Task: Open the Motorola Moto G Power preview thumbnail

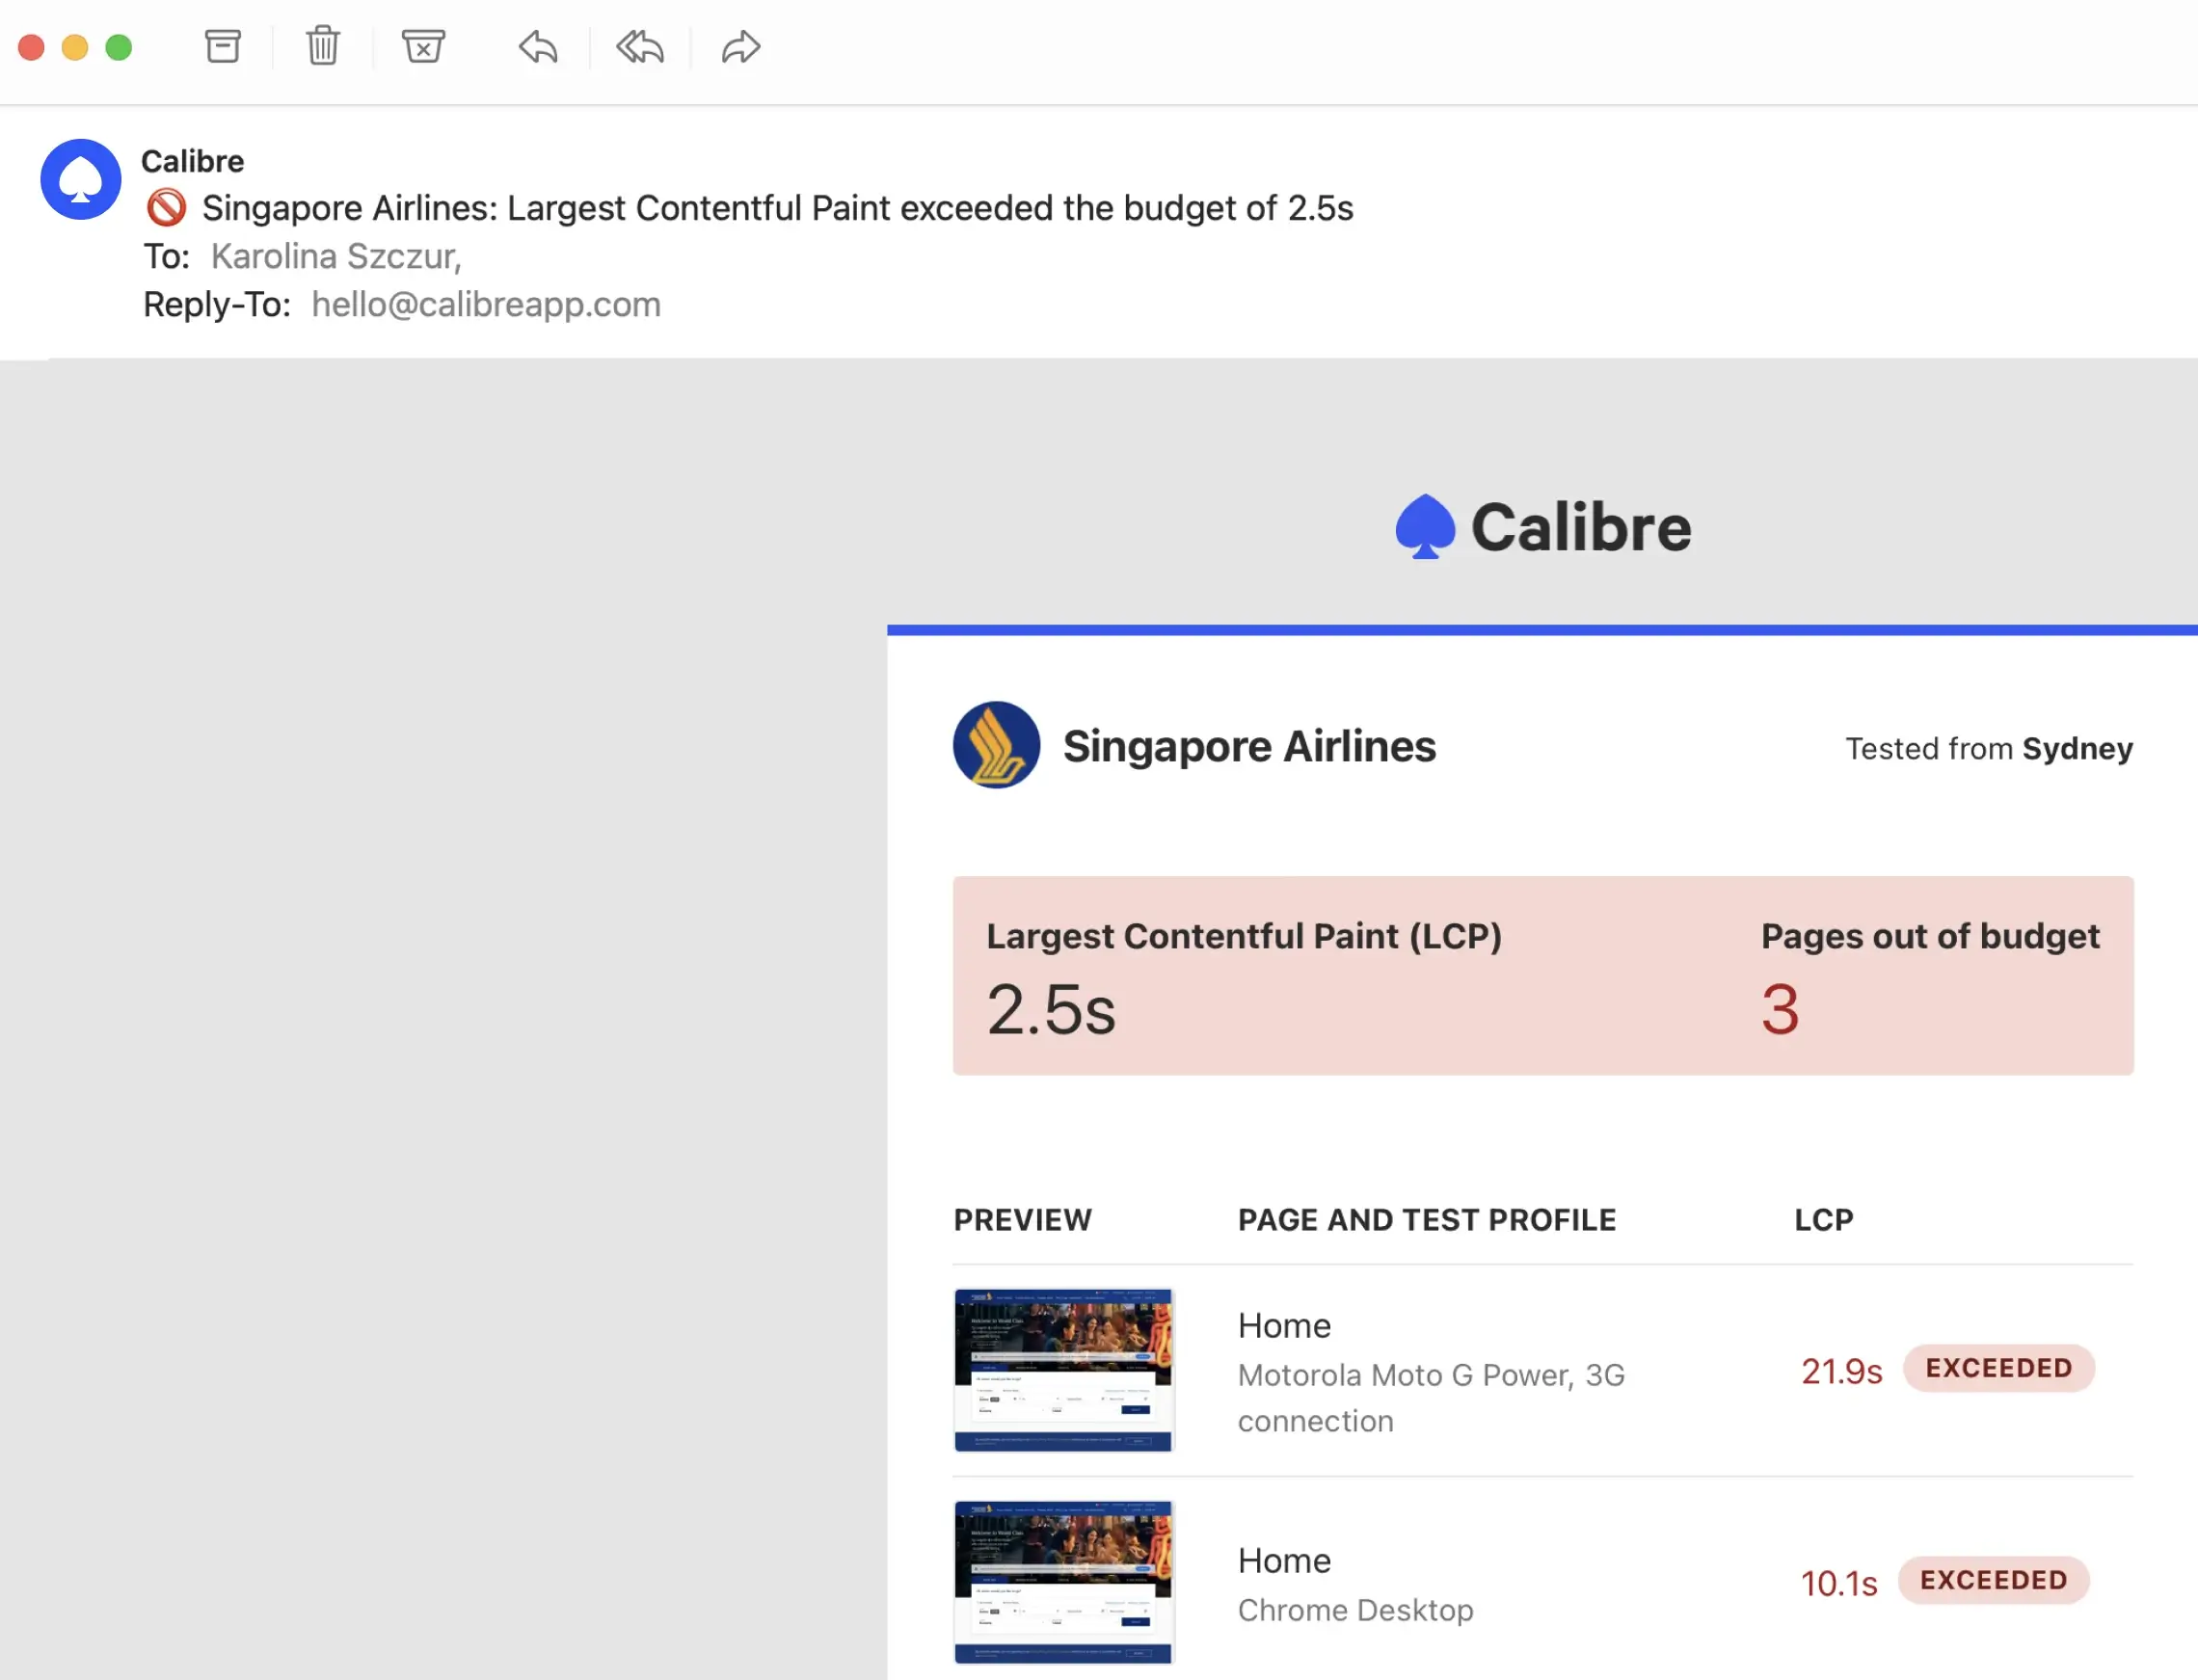Action: point(1063,1369)
